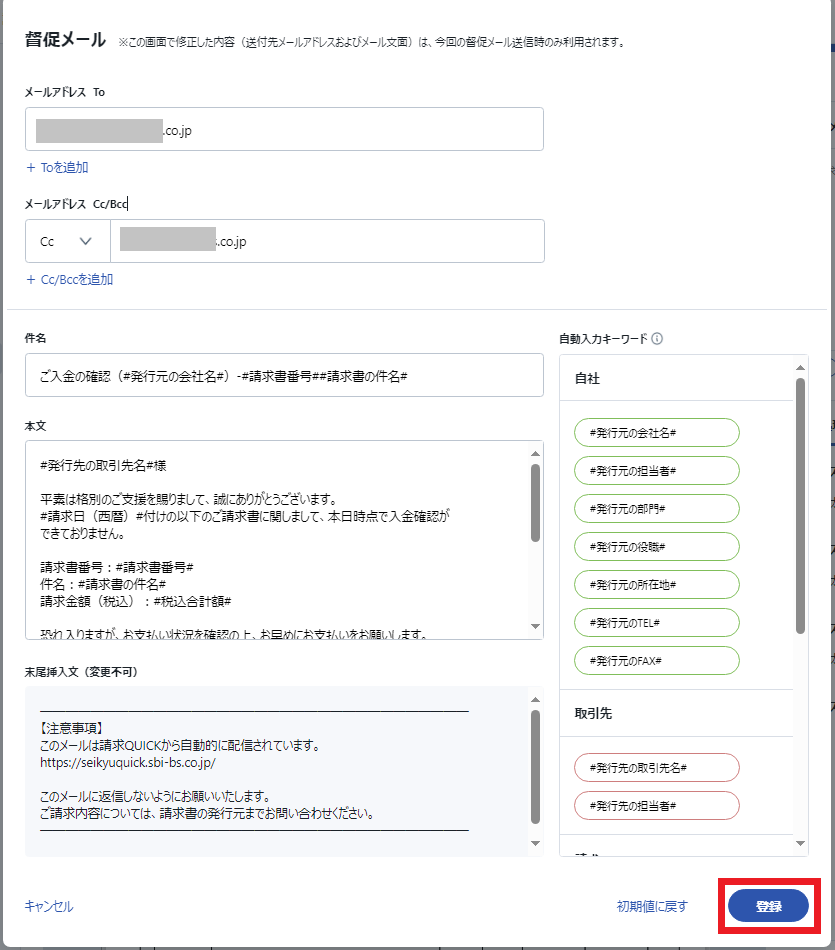Insert keyword #発行元のTEL#
835x950 pixels.
(657, 623)
